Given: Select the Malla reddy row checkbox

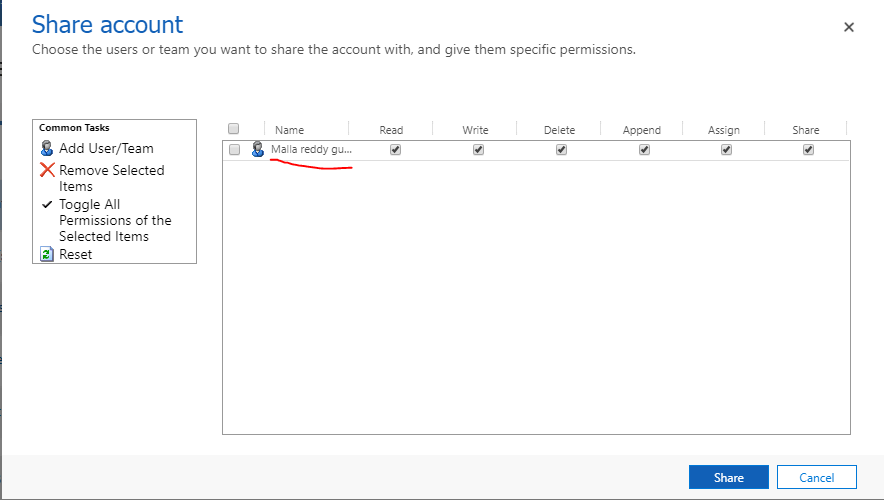Looking at the screenshot, I should click(234, 149).
